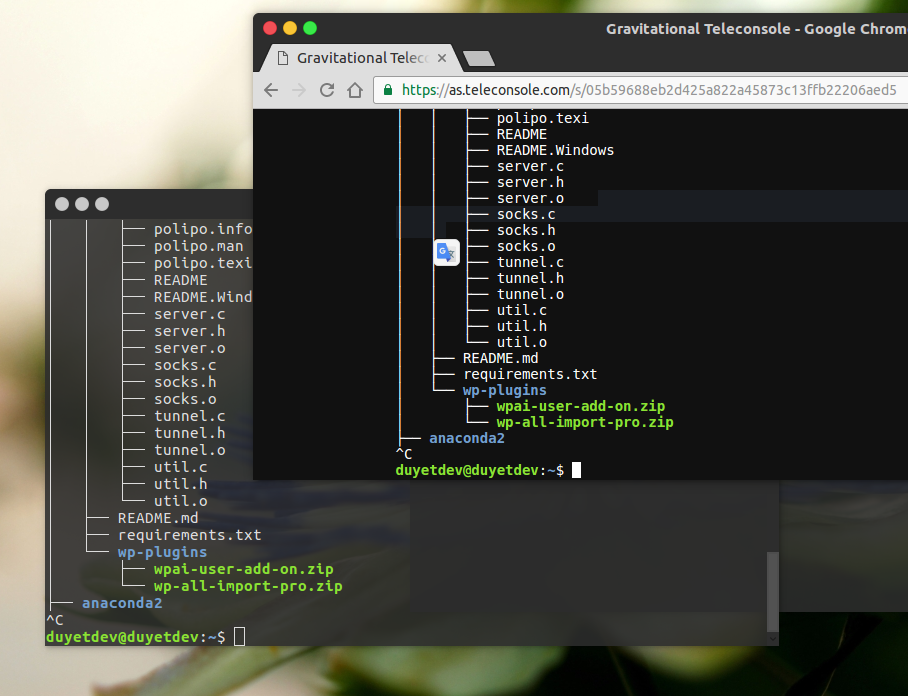Click tunnel.c in the local terminal

pos(189,416)
